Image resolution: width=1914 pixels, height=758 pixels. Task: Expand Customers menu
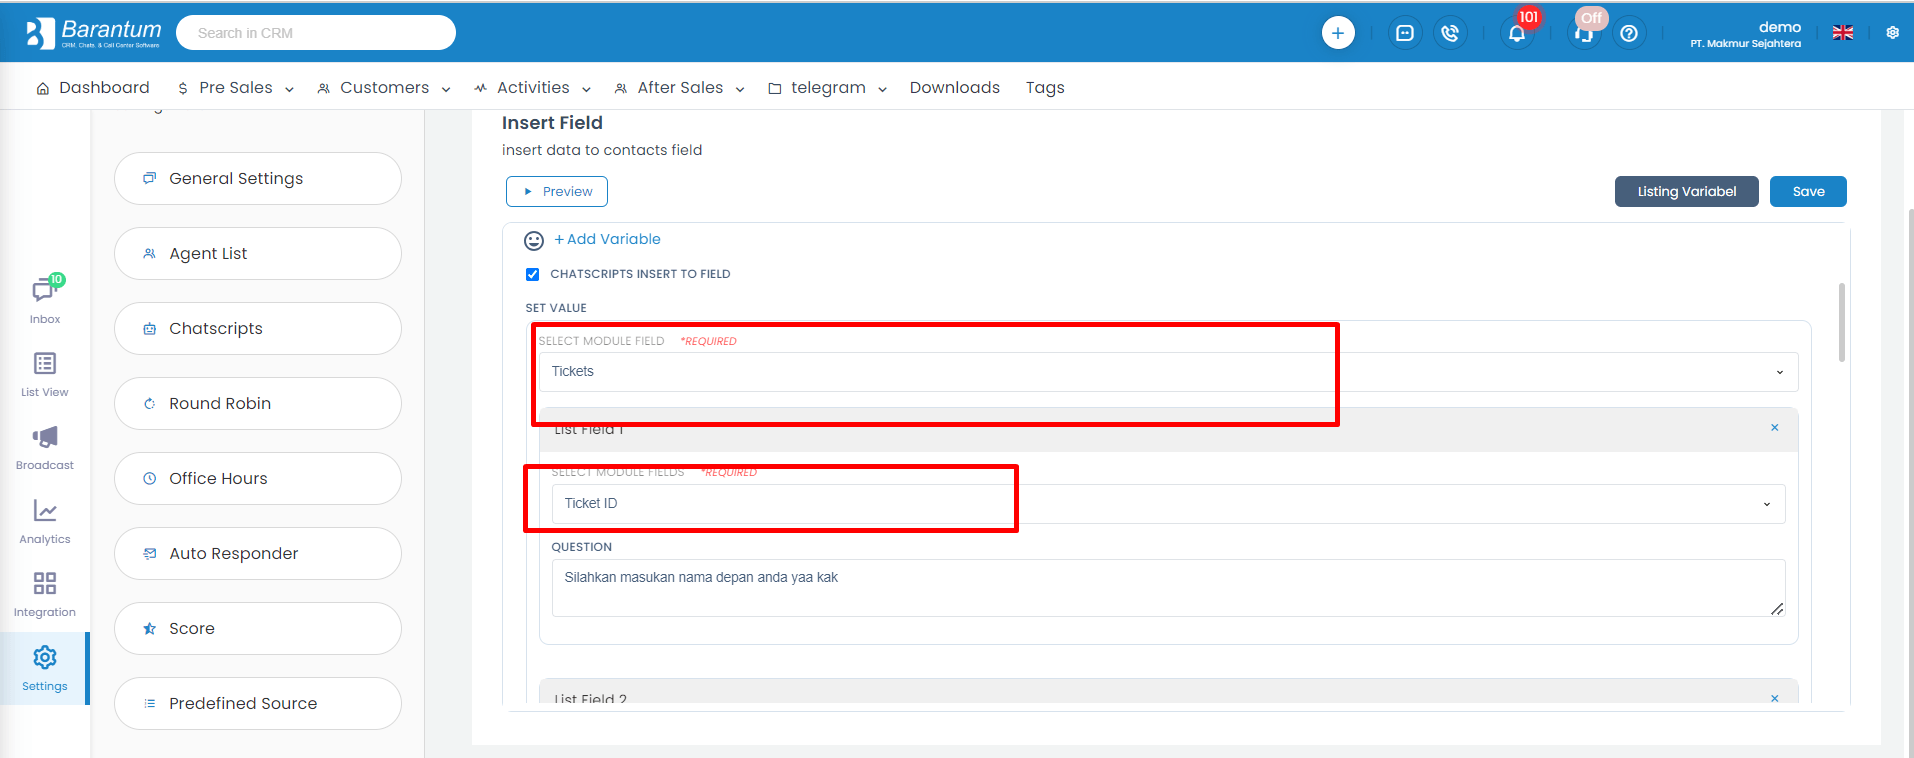384,88
